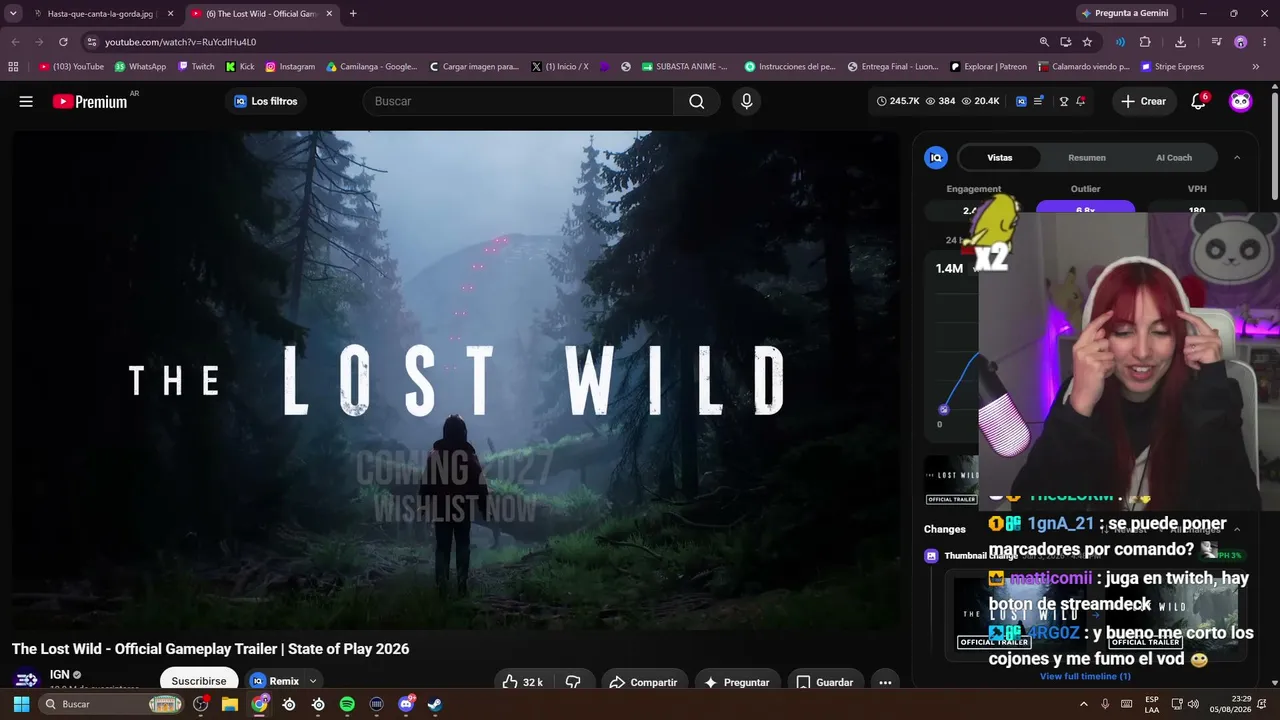Switch to the Resumen tab

click(1087, 158)
